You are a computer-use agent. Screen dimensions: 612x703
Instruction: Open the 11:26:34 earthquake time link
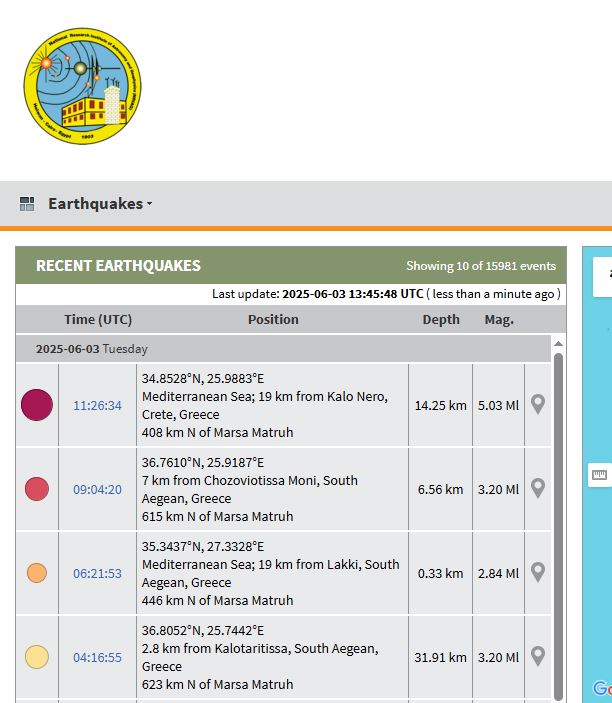click(97, 406)
